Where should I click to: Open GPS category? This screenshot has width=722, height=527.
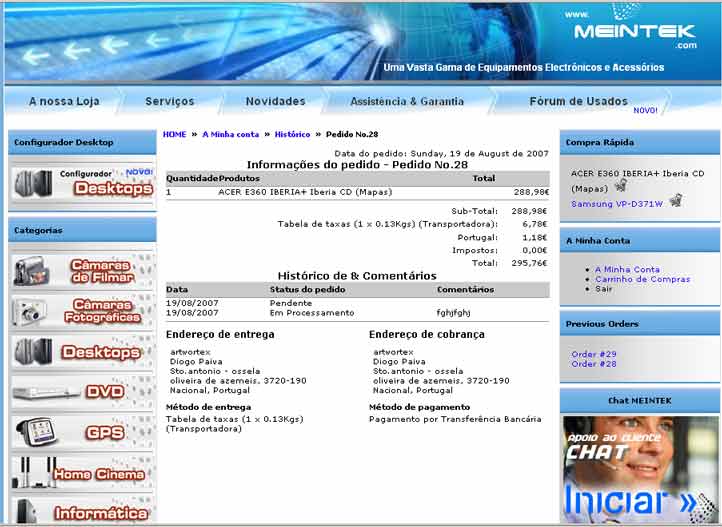pos(82,432)
